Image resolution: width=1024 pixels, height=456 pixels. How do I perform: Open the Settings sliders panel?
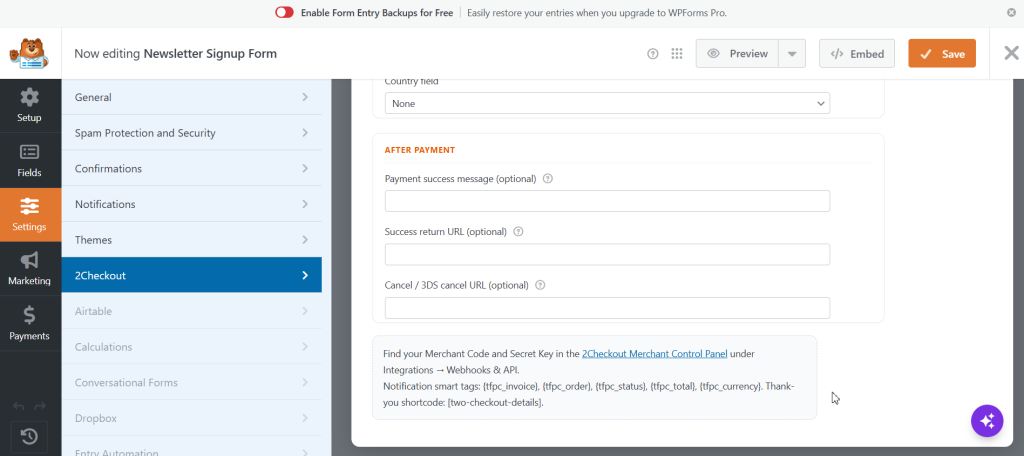pos(29,215)
